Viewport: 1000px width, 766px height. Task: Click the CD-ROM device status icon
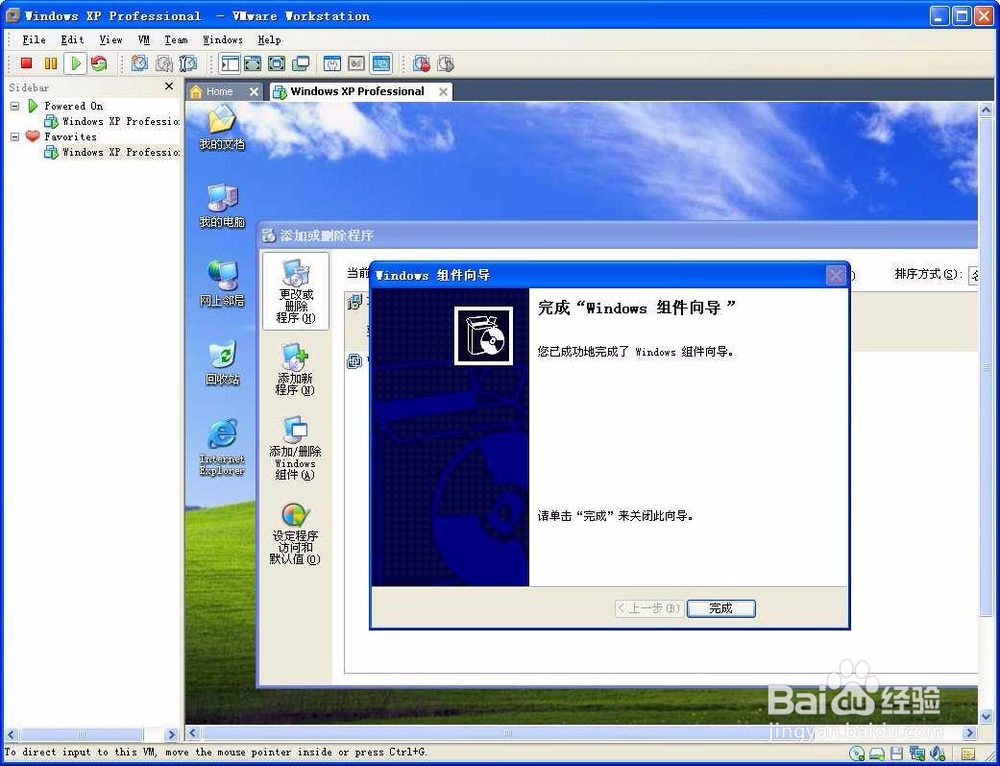click(x=858, y=753)
